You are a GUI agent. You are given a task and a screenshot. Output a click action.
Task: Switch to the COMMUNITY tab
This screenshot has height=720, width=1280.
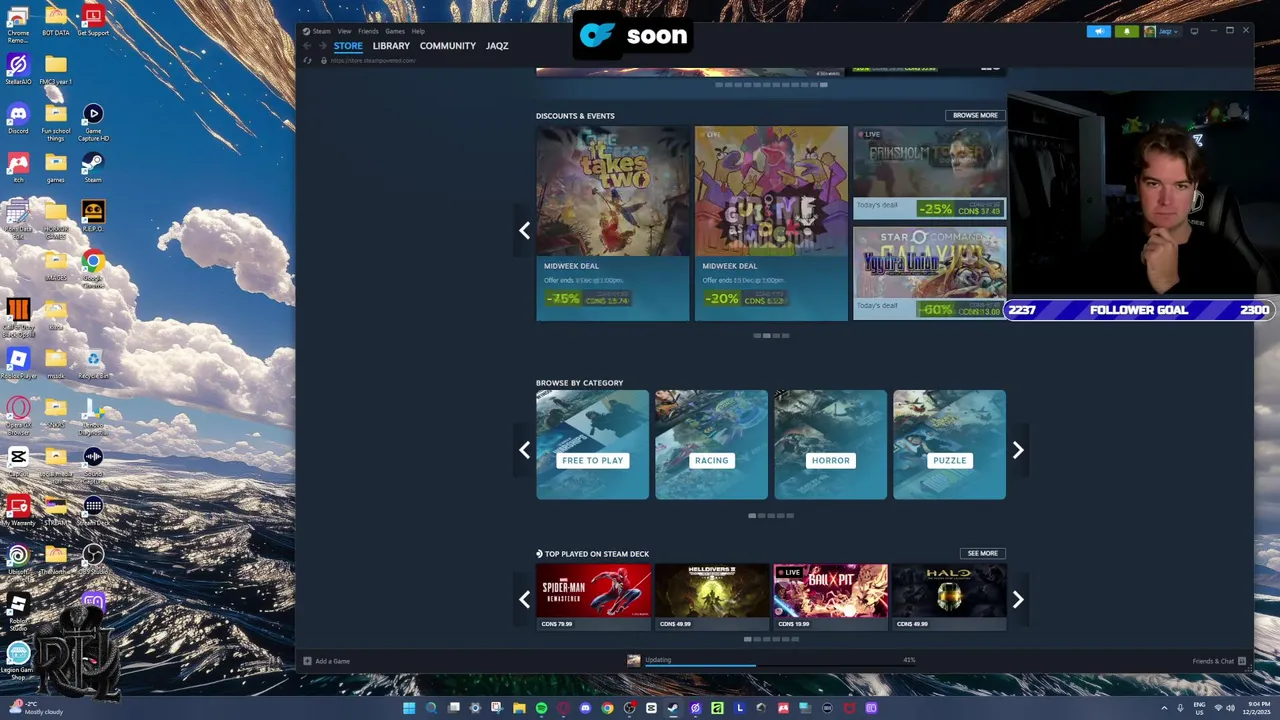pyautogui.click(x=448, y=46)
